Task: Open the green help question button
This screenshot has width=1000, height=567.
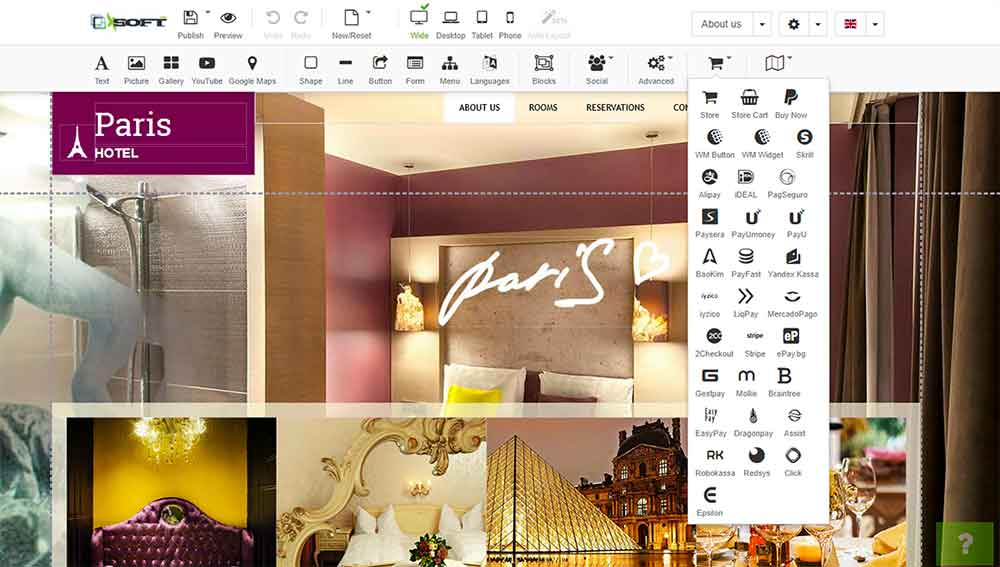Action: pos(965,543)
